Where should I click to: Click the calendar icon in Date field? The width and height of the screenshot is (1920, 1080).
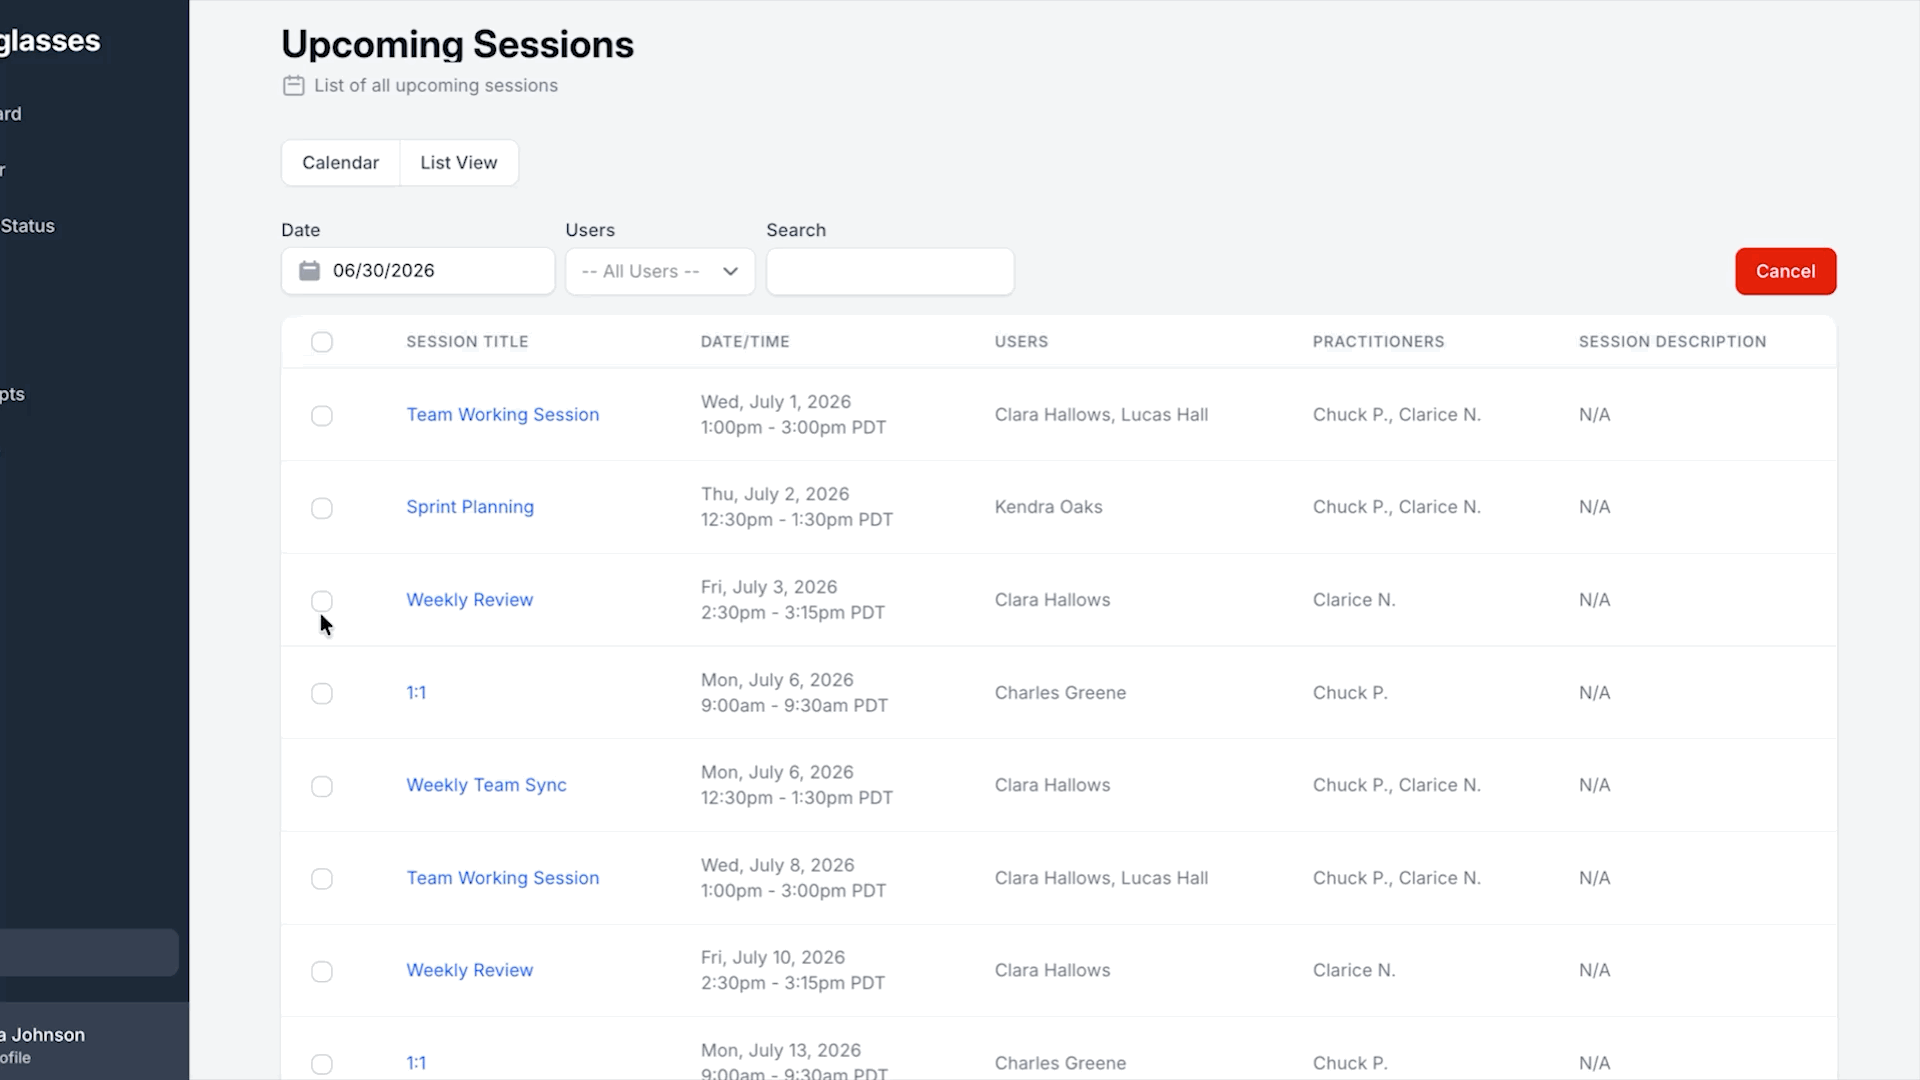point(309,271)
